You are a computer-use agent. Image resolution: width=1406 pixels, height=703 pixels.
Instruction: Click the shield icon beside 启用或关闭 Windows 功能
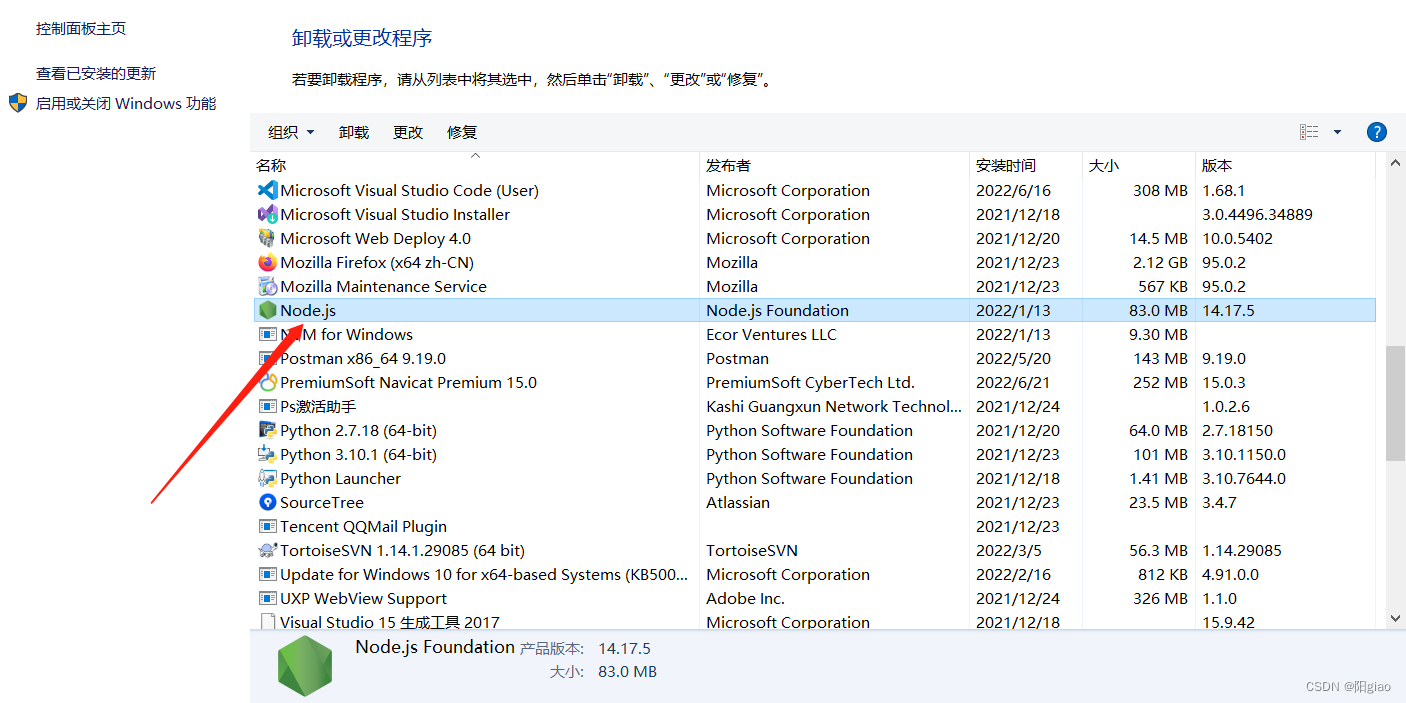[17, 102]
